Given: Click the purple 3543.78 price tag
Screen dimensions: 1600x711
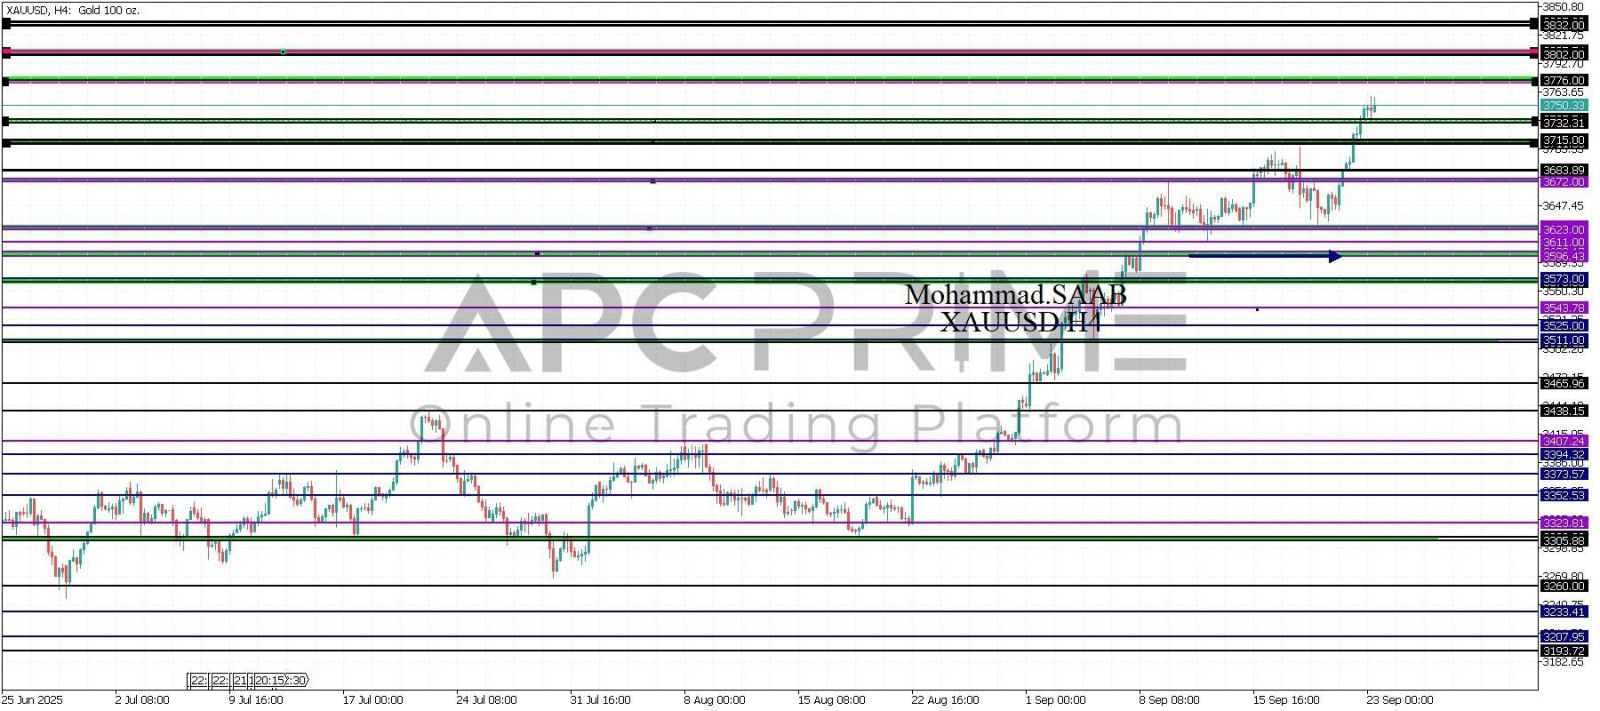Looking at the screenshot, I should [x=1563, y=308].
